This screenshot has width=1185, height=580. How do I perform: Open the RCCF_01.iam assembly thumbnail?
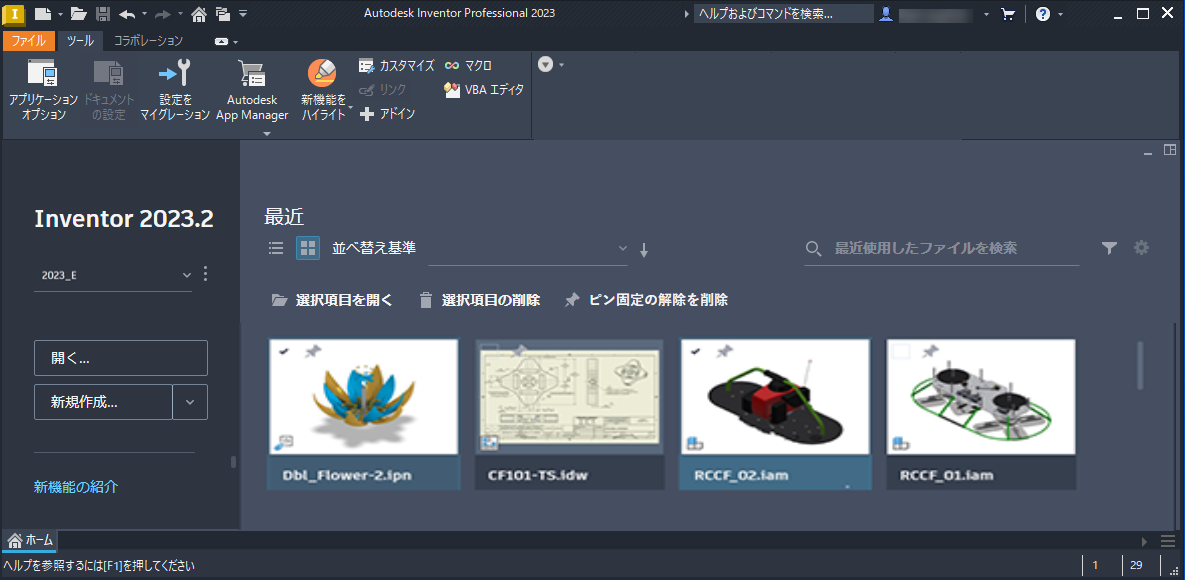coord(981,397)
